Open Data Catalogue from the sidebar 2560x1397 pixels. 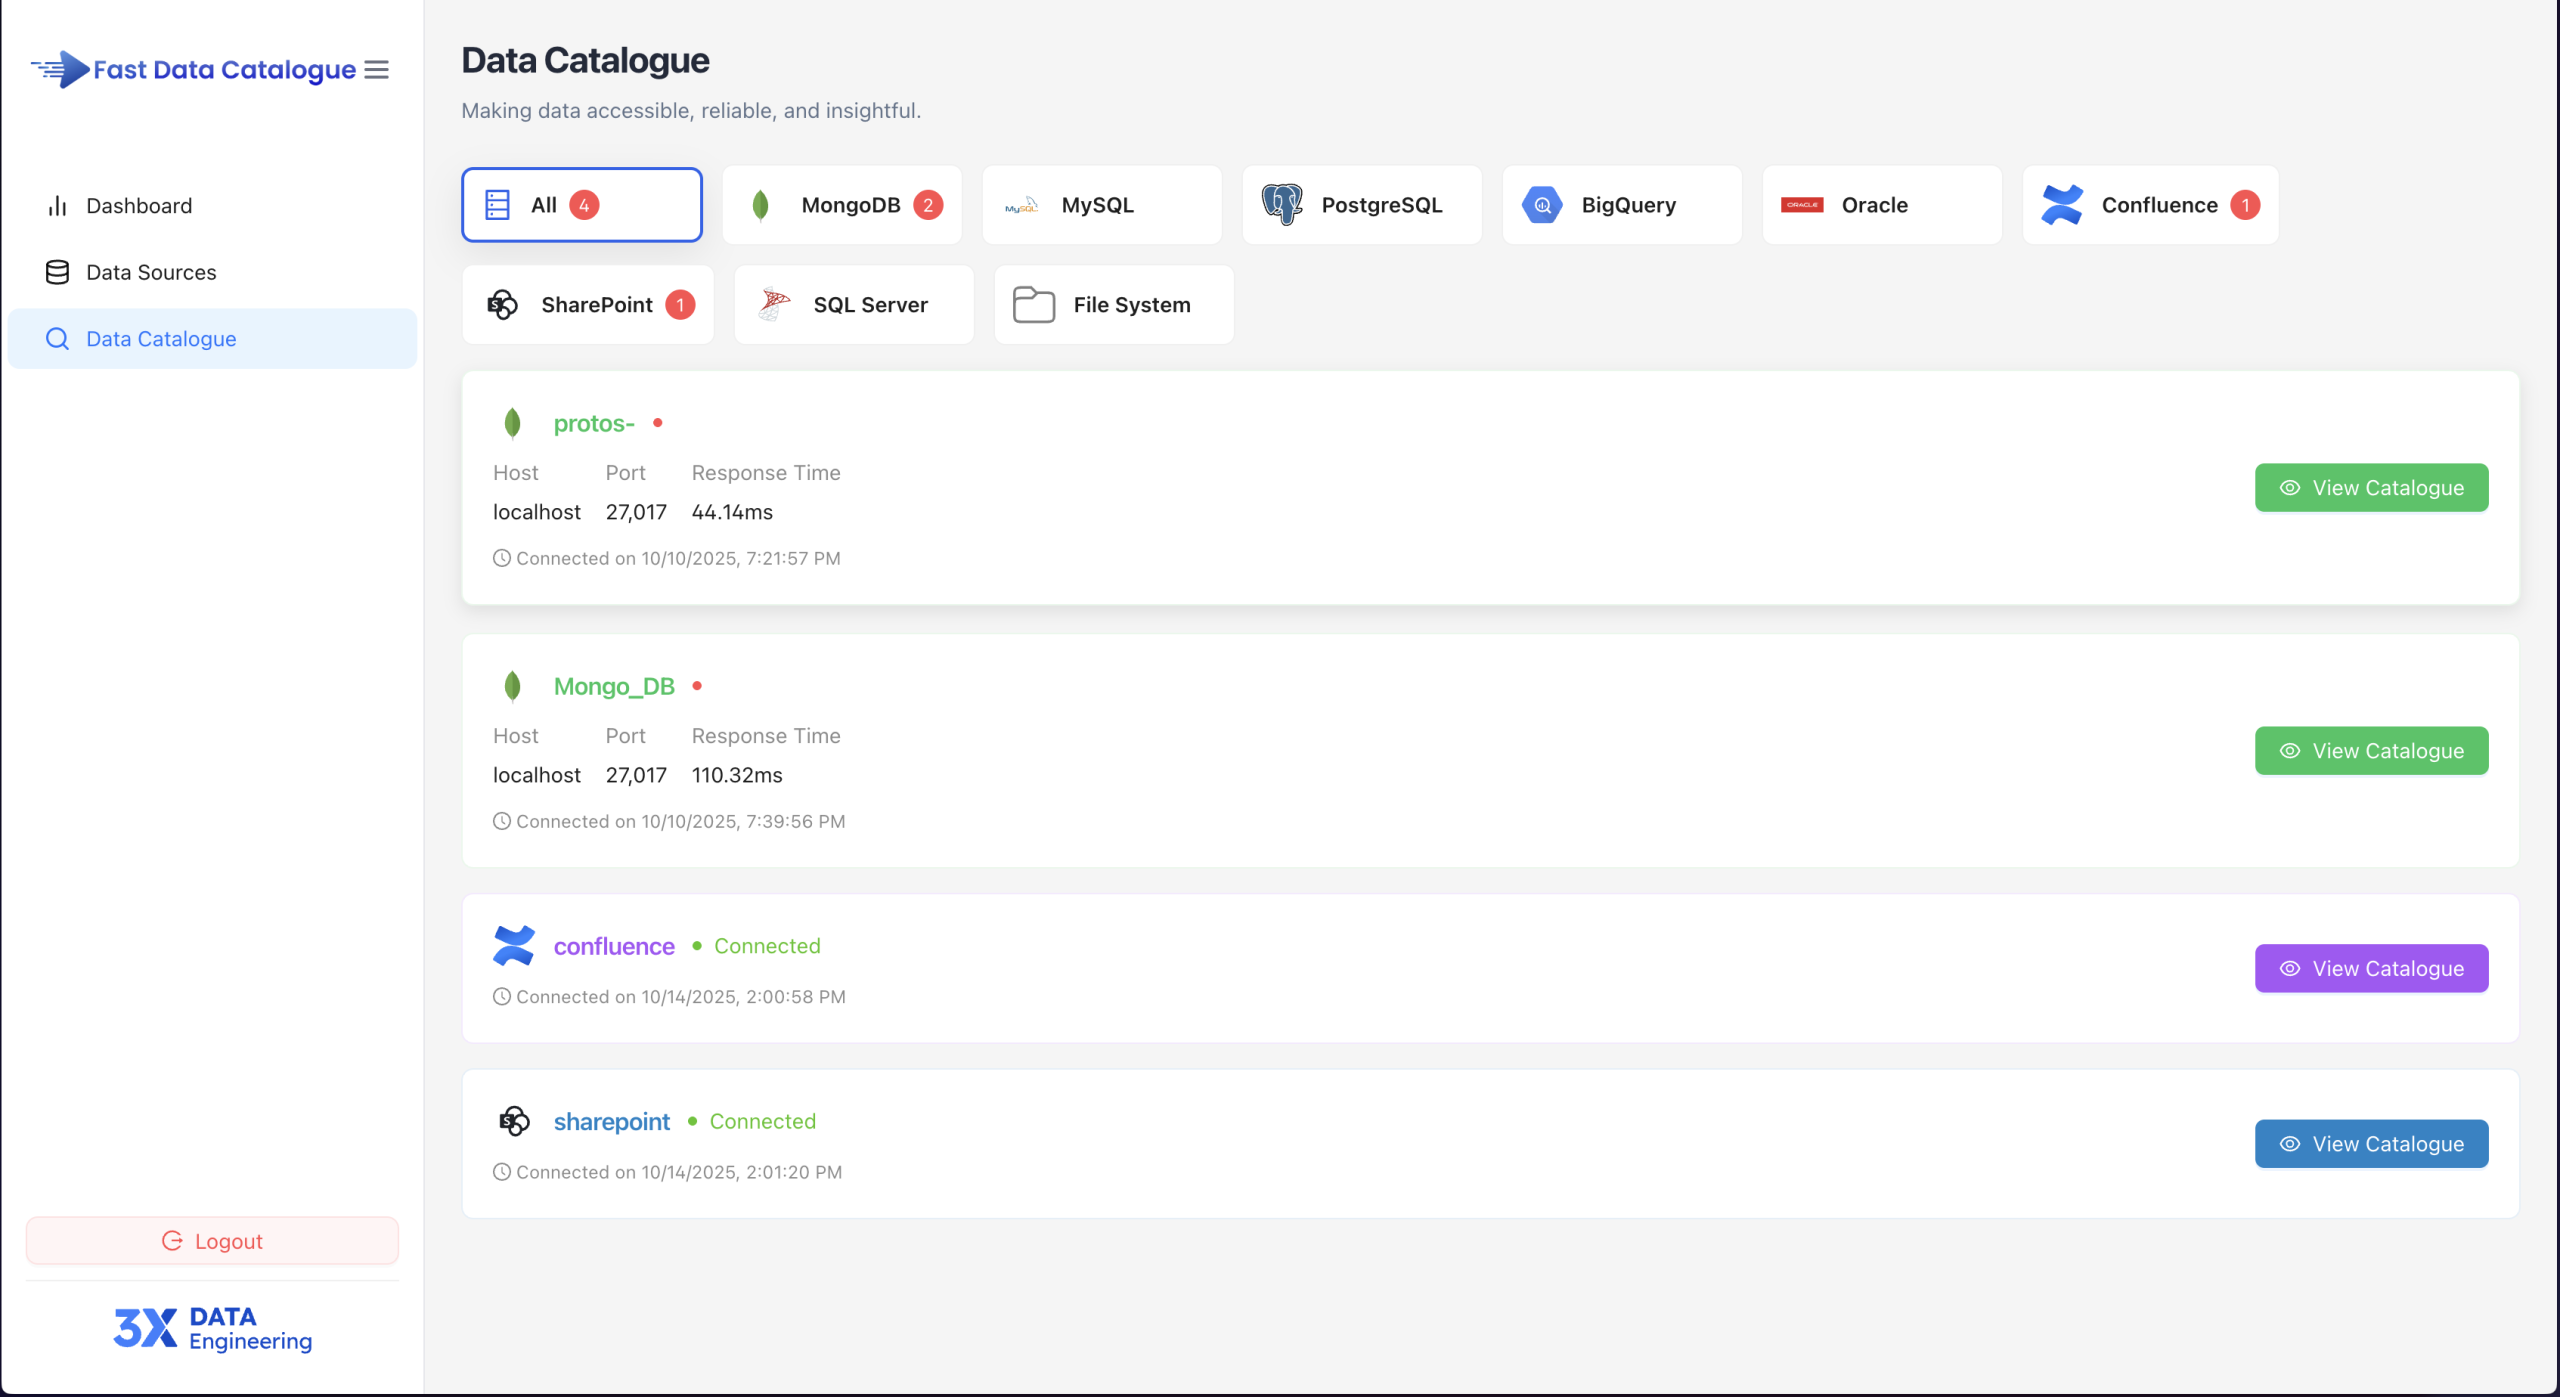point(160,338)
